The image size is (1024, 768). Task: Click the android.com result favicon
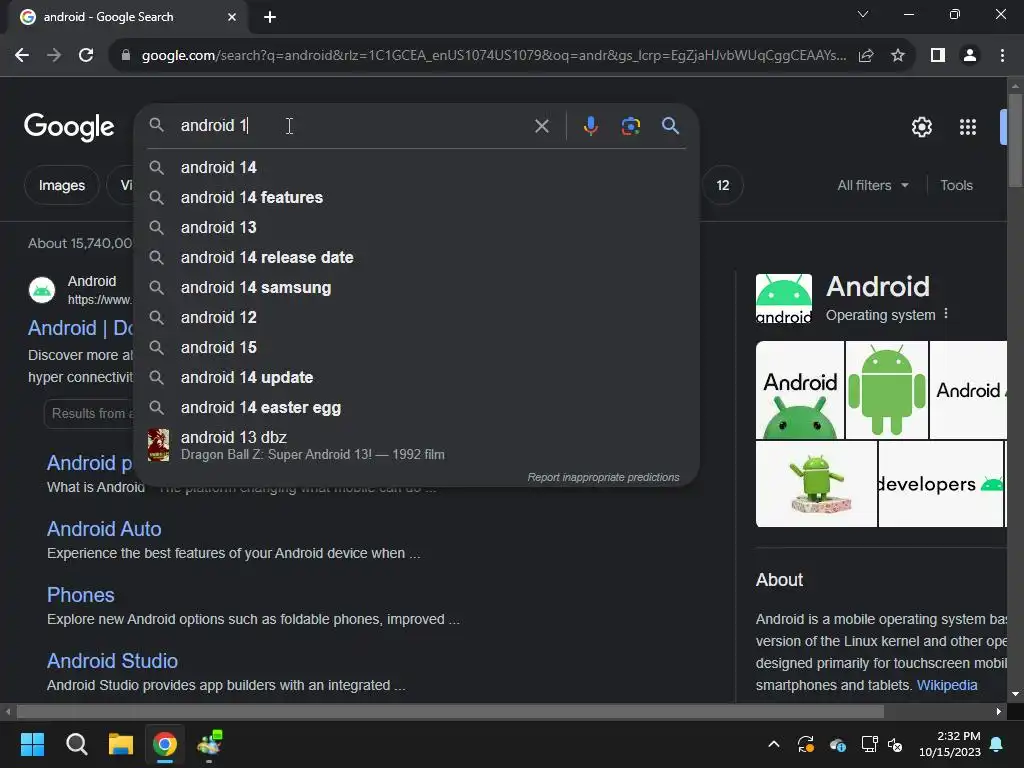pos(42,290)
